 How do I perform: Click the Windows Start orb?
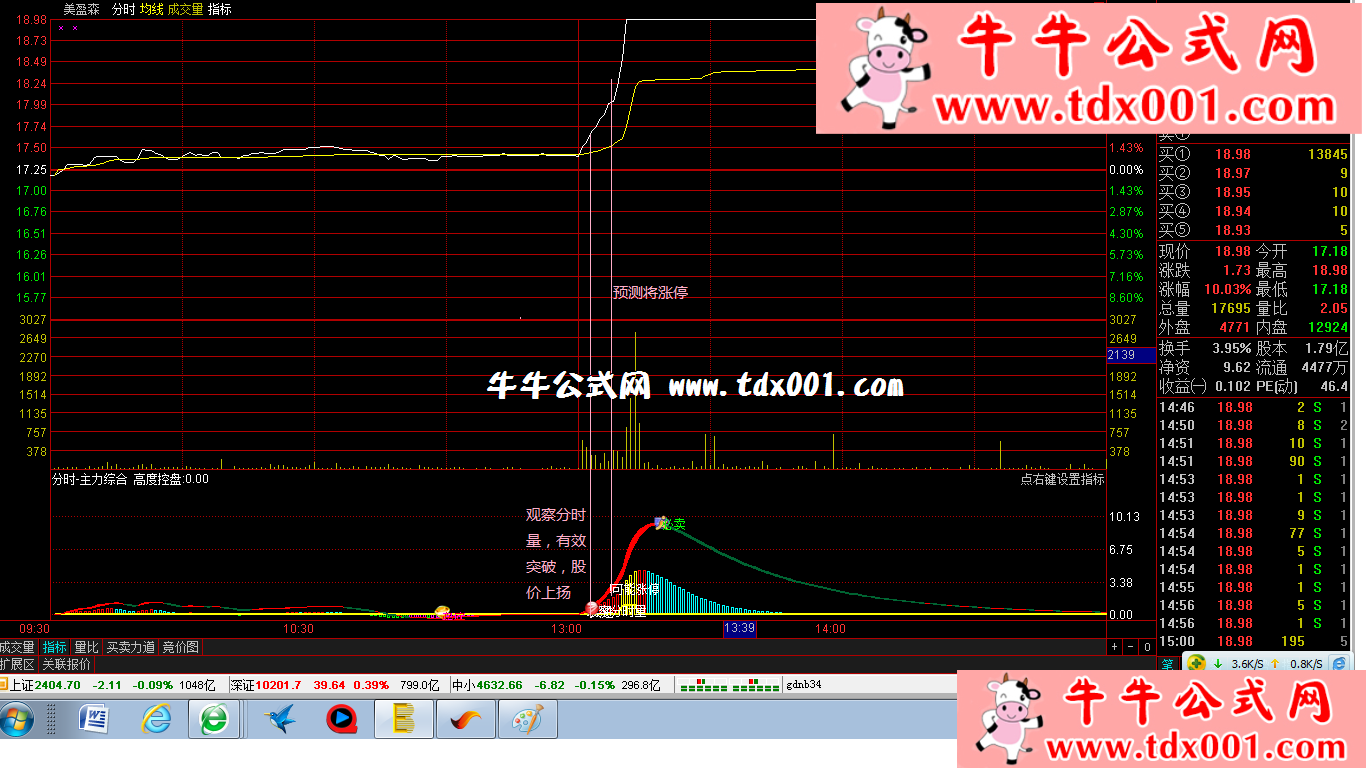click(x=19, y=719)
